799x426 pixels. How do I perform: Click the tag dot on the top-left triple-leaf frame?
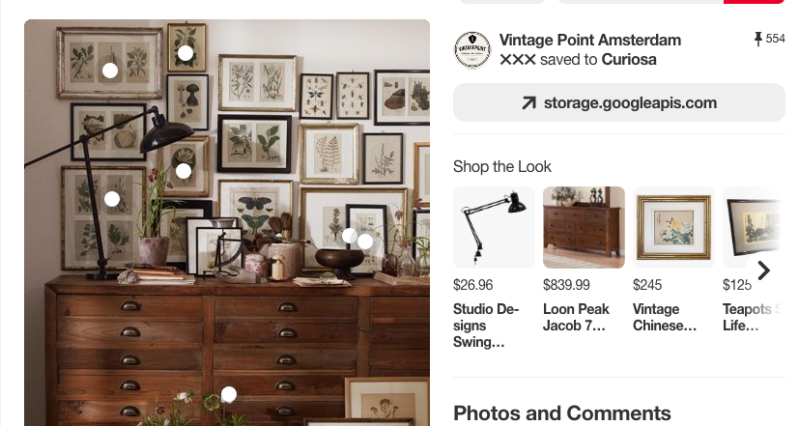point(110,70)
